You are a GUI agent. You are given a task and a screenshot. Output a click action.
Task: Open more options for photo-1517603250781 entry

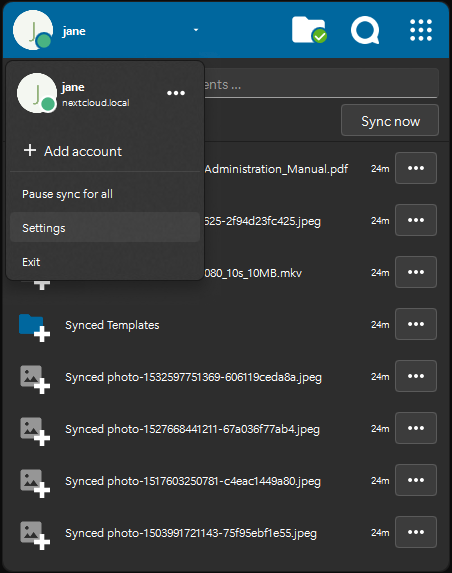point(416,480)
